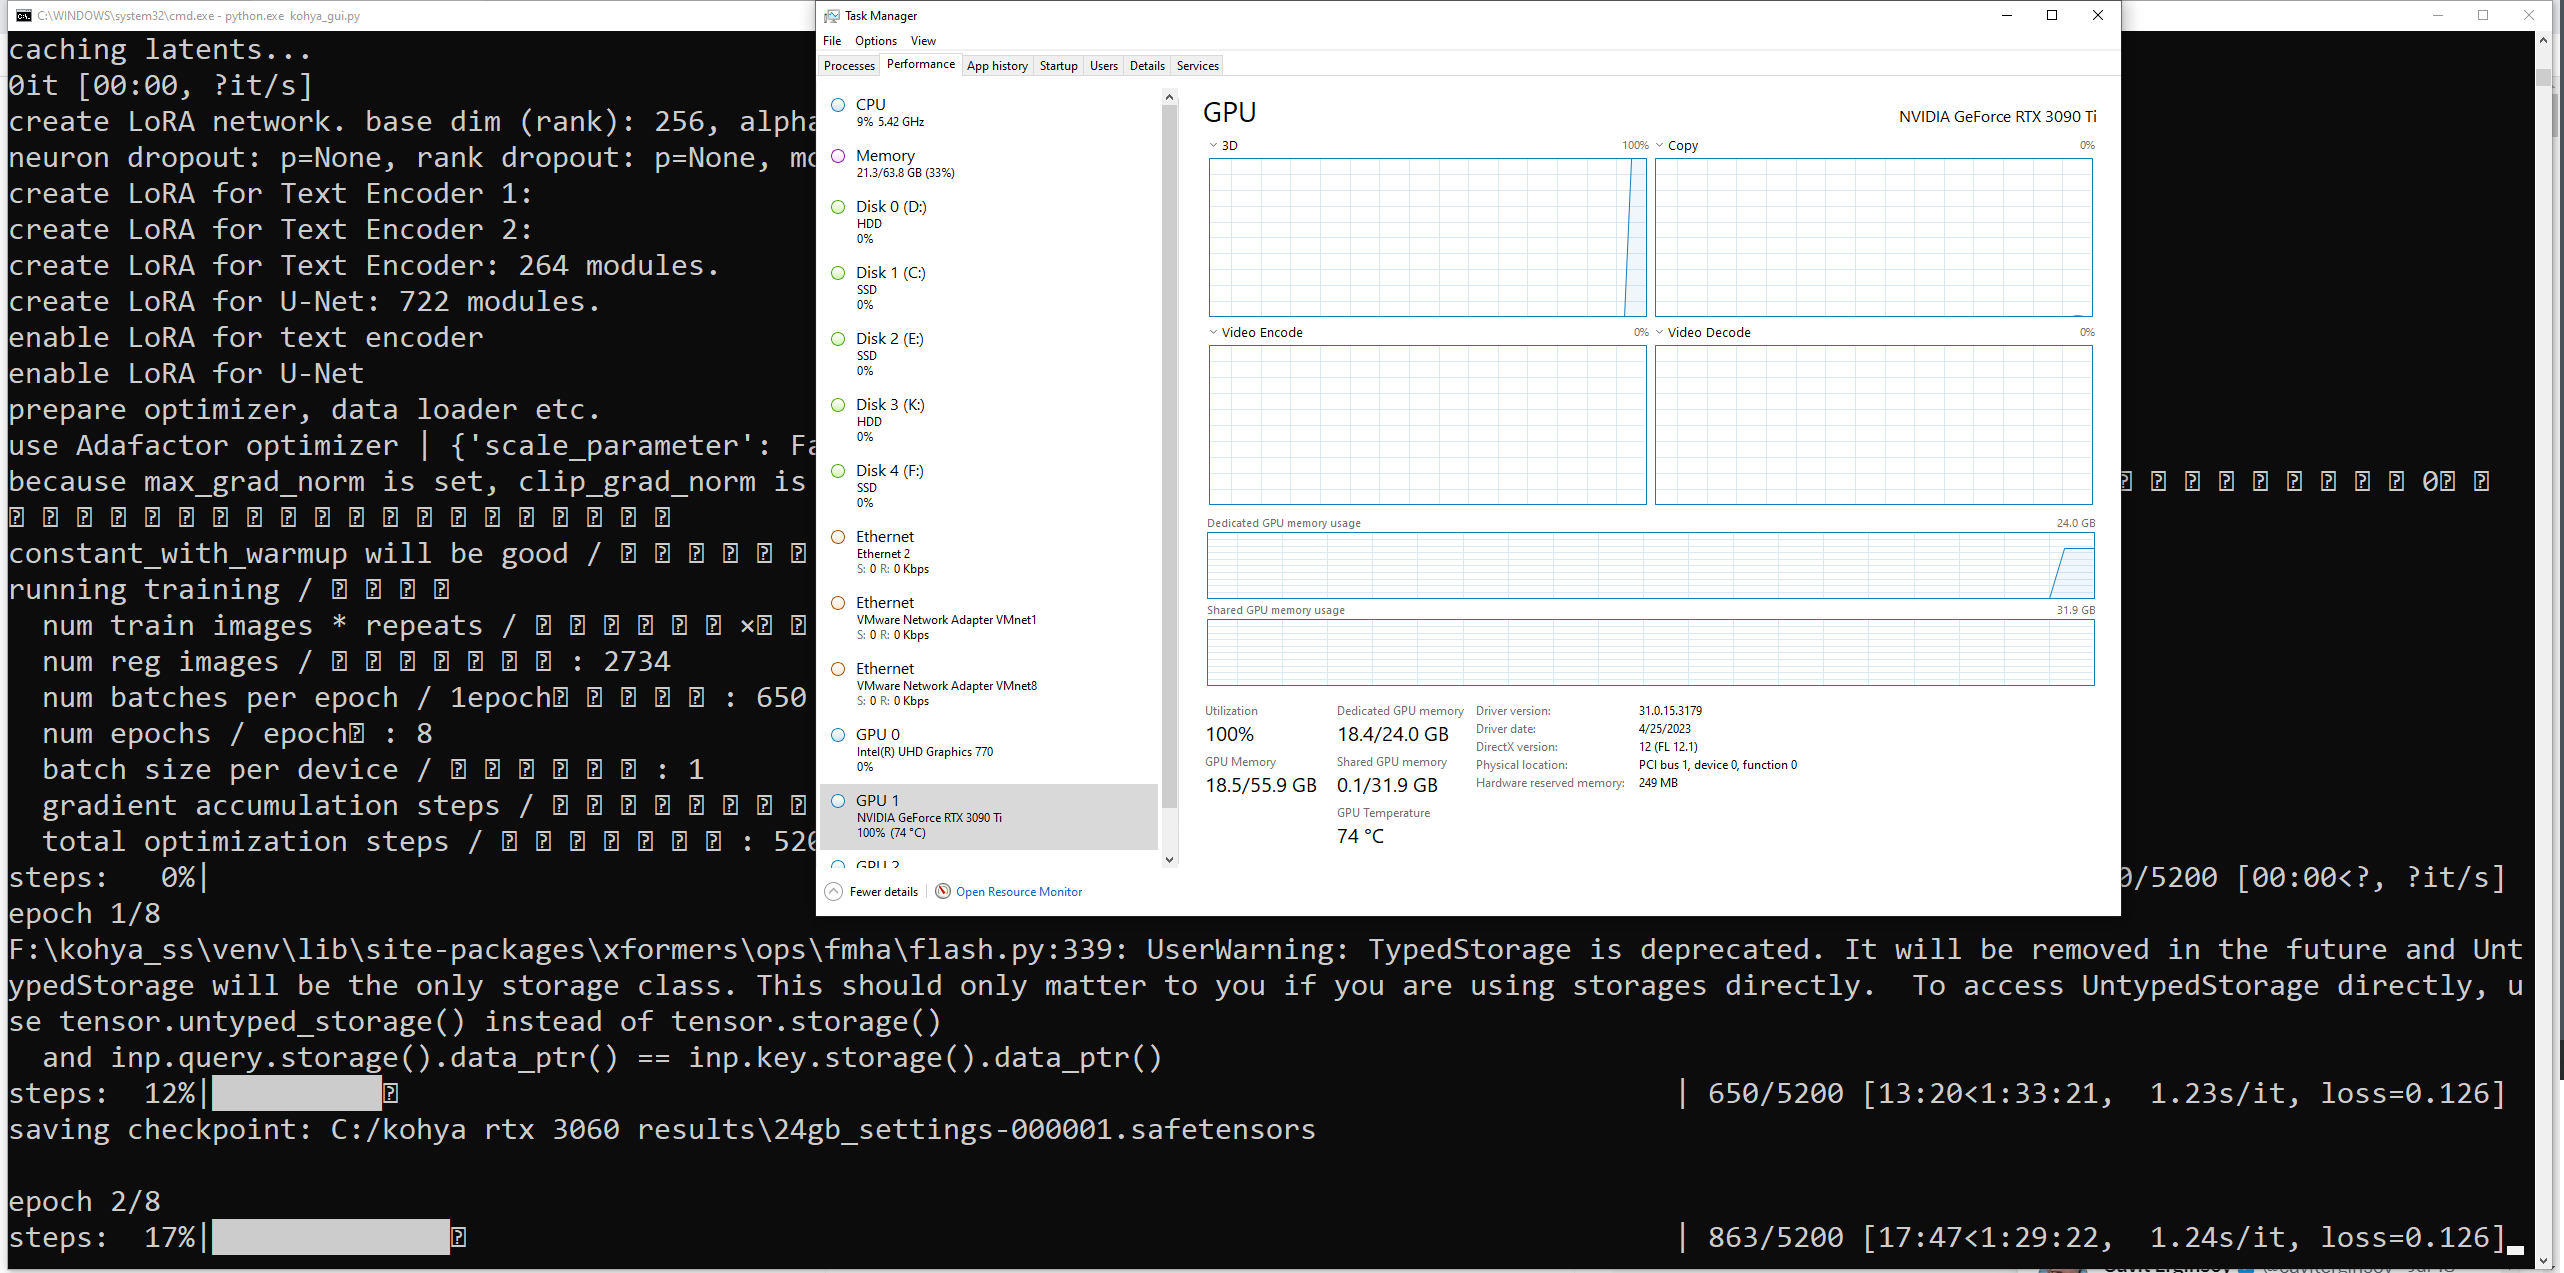Click the Task Manager title bar icon
2564x1273 pixels.
tap(832, 15)
